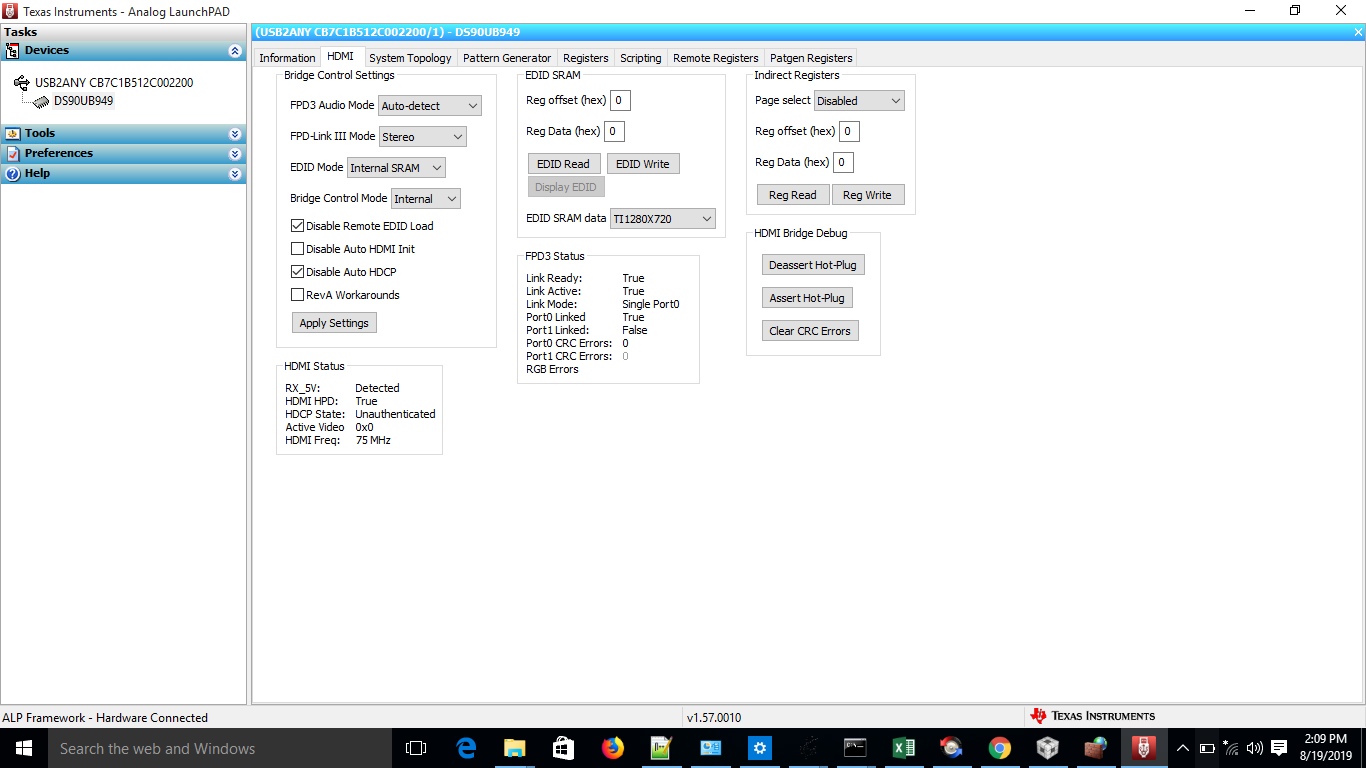This screenshot has width=1366, height=768.
Task: Click the USB symbol beside USB2ANY
Action: coord(22,83)
